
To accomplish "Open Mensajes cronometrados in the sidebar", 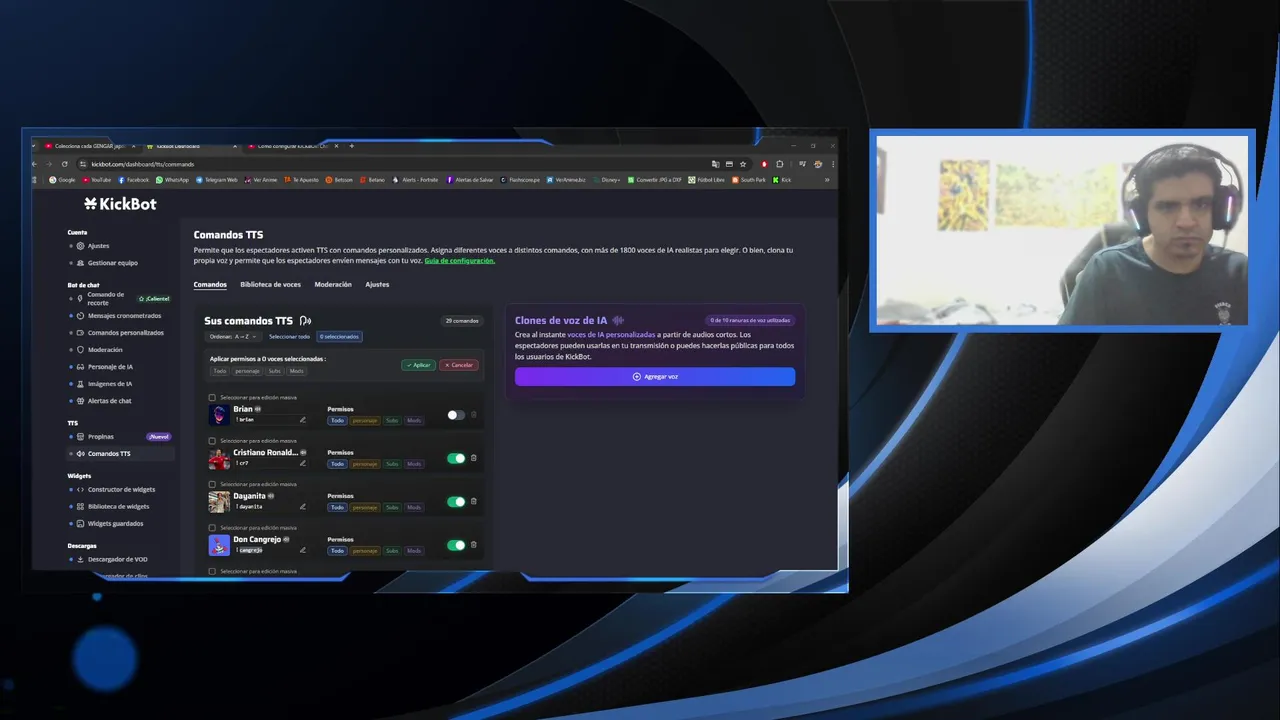I will coord(124,316).
